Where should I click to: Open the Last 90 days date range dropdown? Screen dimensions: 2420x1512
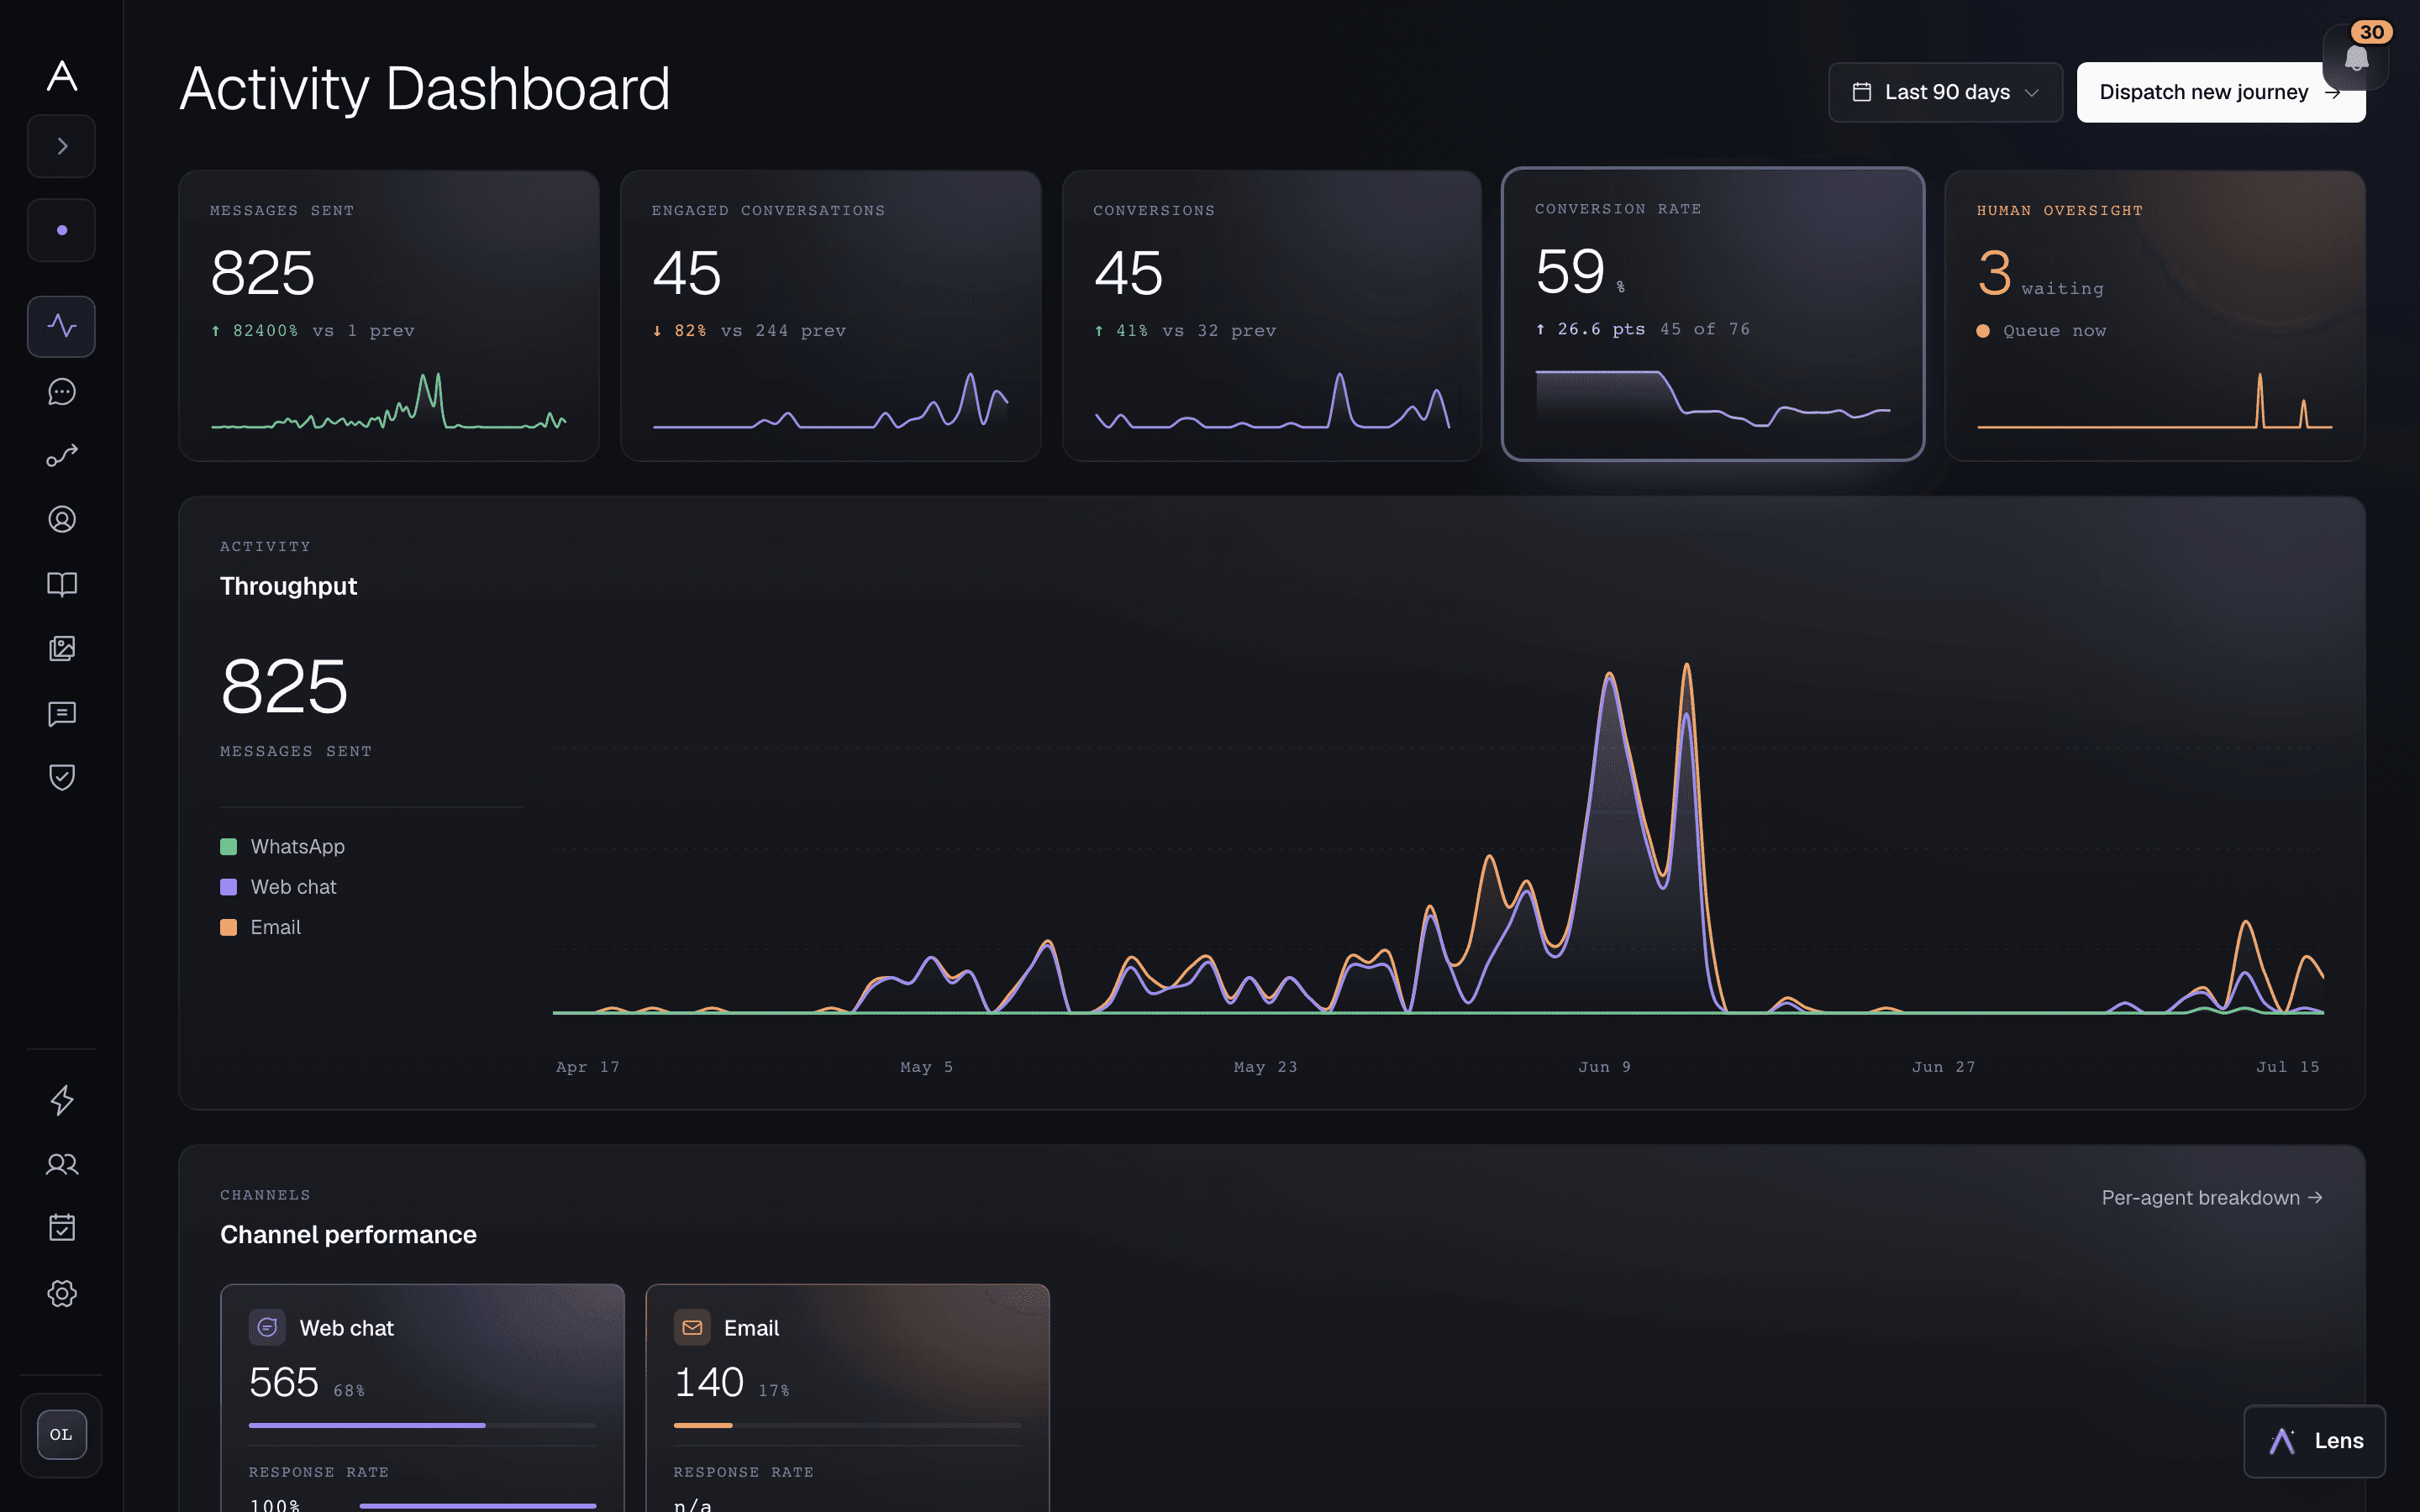coord(1945,92)
